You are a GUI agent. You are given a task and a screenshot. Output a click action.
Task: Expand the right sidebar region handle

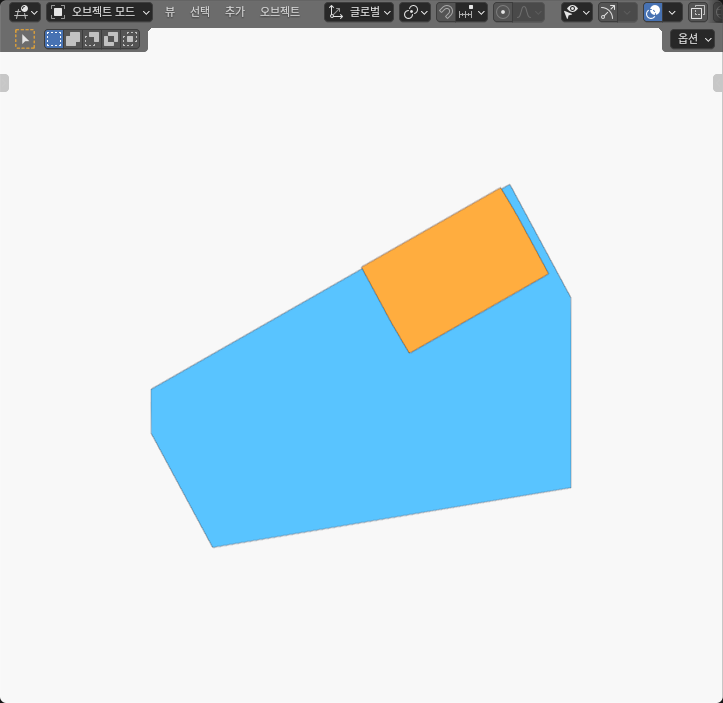(x=718, y=83)
